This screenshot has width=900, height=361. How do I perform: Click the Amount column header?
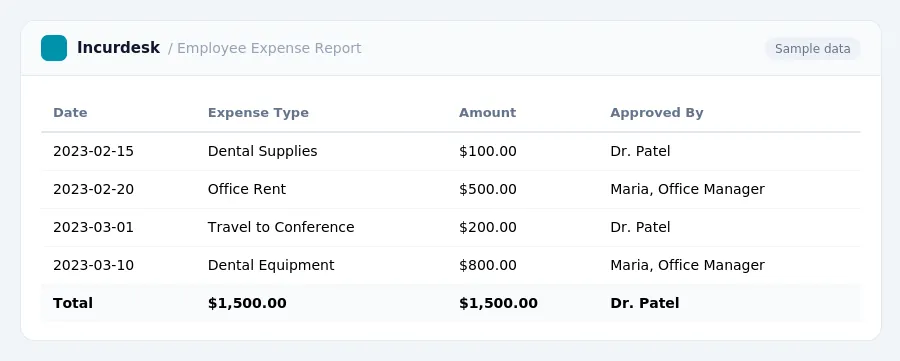coord(487,112)
